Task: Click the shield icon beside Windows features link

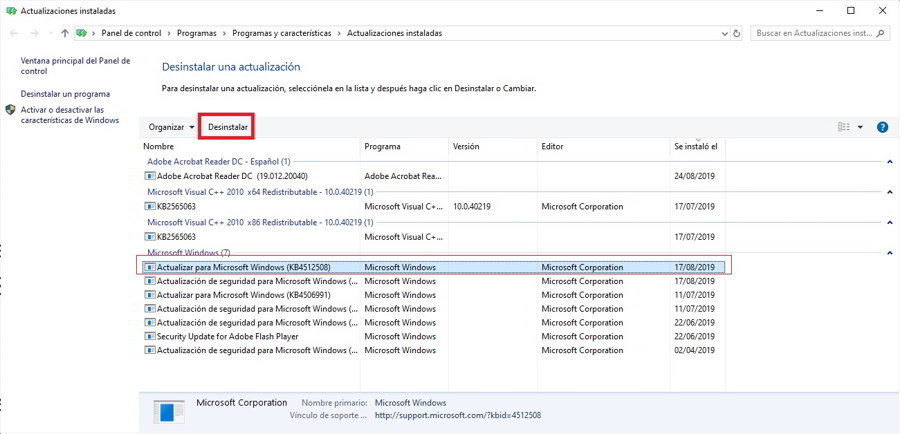Action: tap(10, 110)
